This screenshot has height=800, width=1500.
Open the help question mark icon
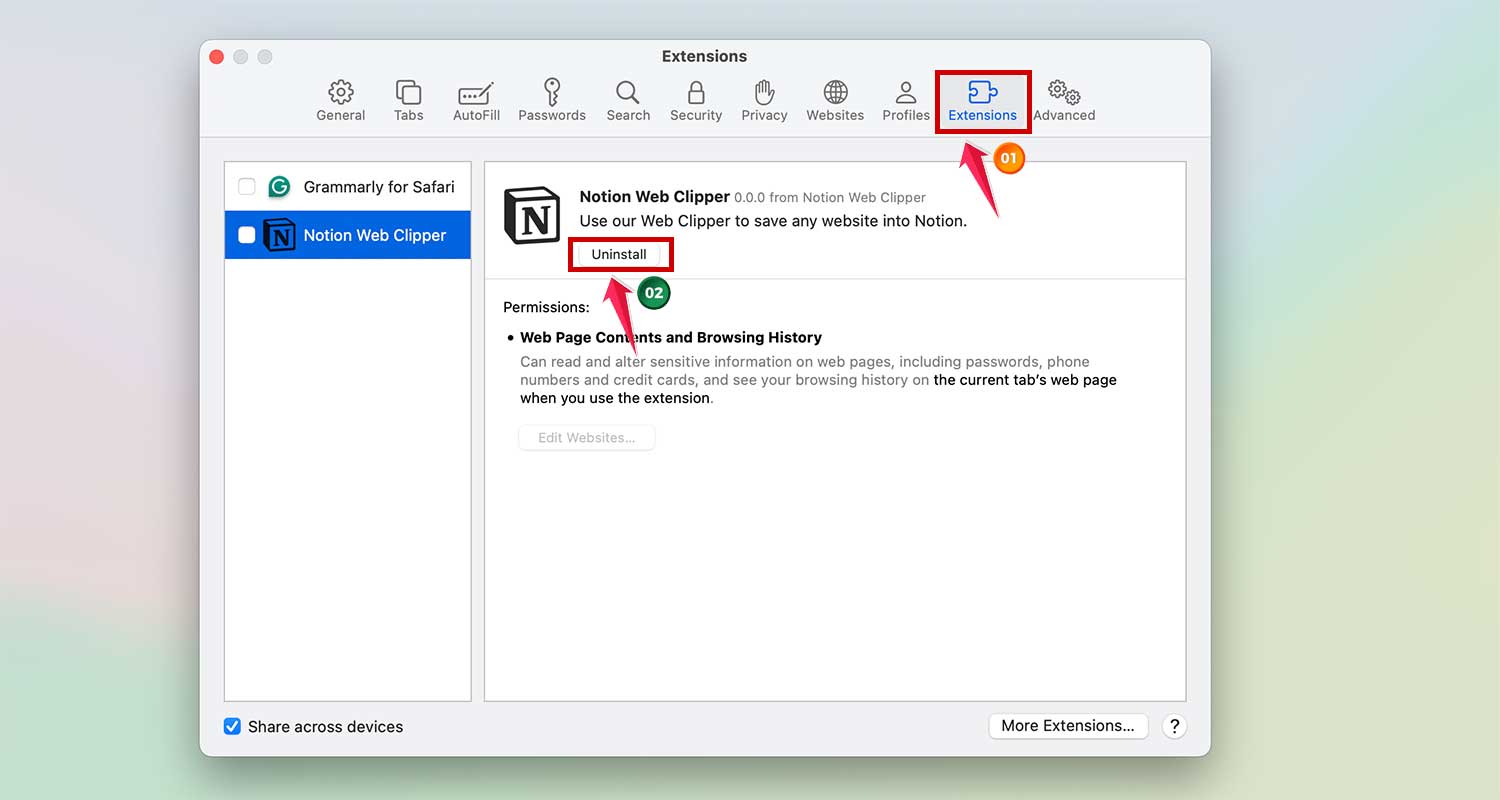point(1174,726)
